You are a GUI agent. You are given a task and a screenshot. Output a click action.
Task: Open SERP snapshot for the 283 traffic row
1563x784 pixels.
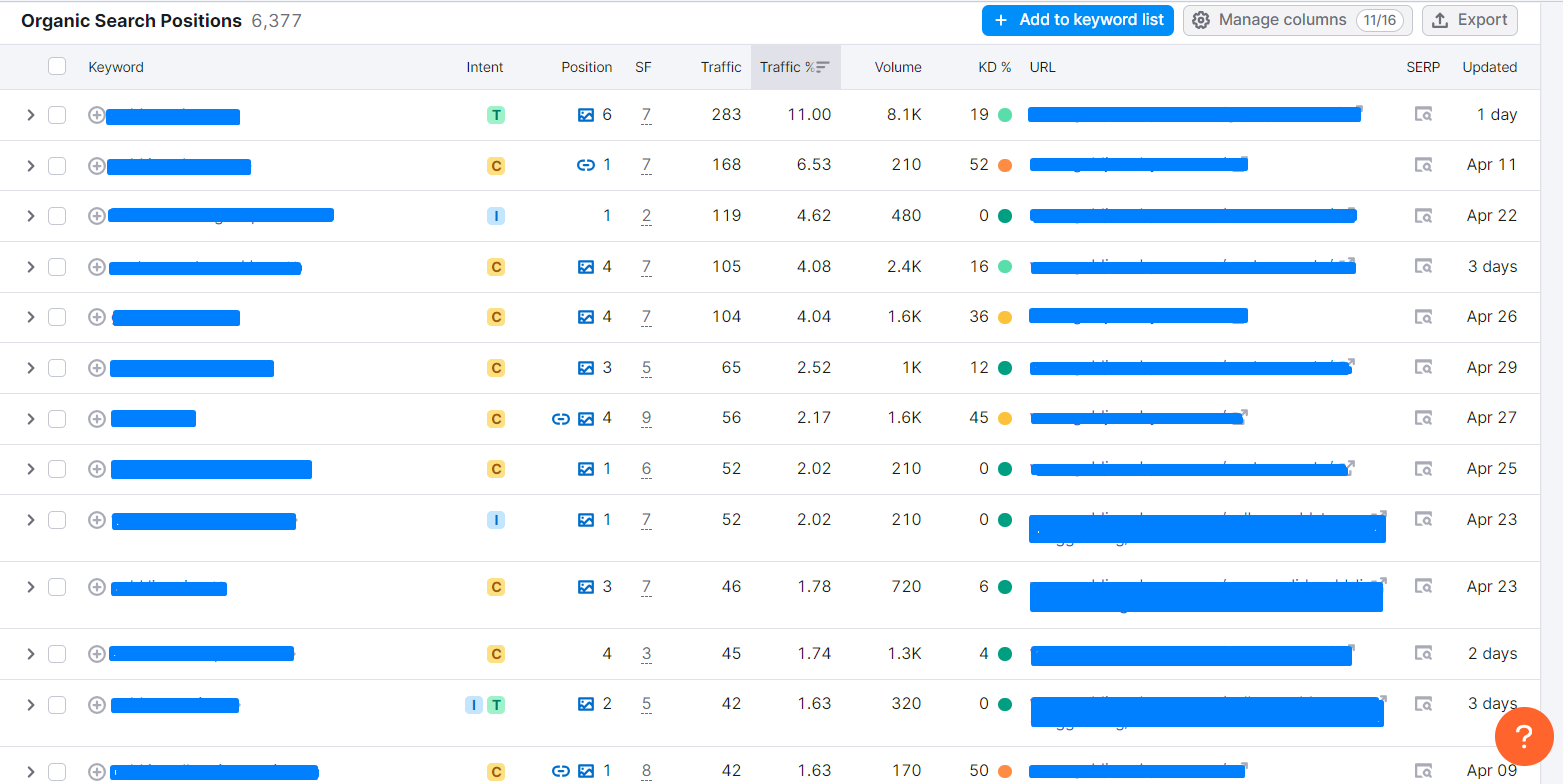pyautogui.click(x=1423, y=115)
